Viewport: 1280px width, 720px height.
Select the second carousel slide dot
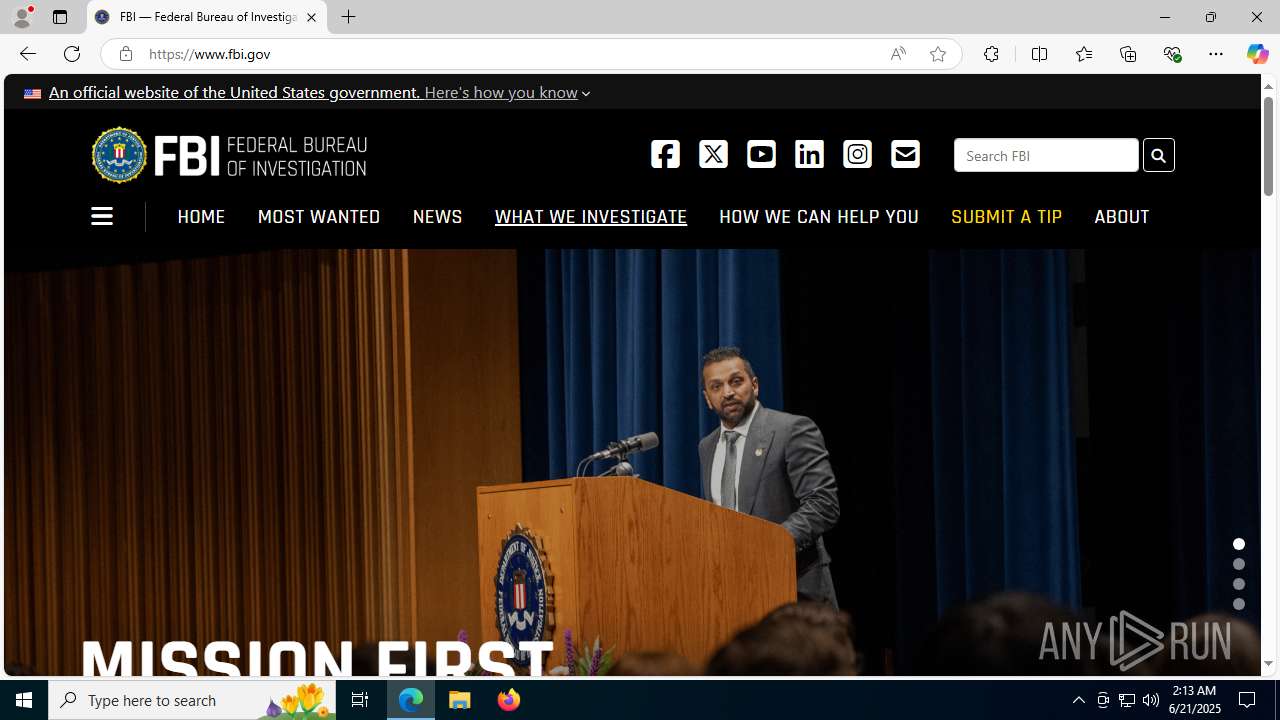(x=1239, y=564)
